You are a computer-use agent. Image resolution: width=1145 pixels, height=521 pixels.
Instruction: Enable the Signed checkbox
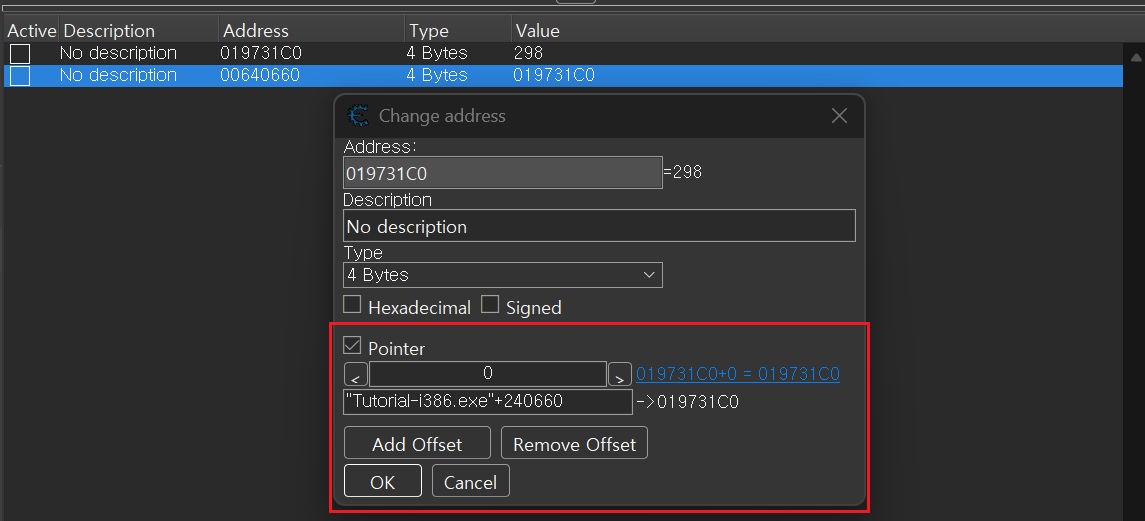[x=490, y=306]
